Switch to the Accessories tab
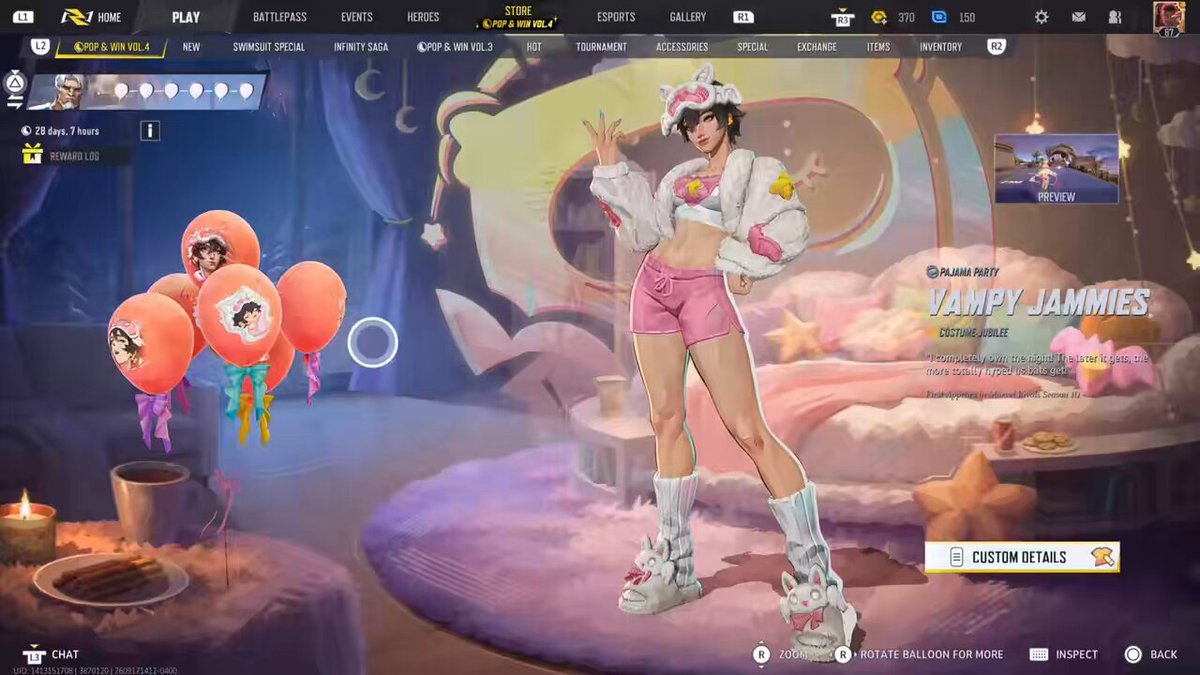This screenshot has width=1200, height=675. [682, 47]
